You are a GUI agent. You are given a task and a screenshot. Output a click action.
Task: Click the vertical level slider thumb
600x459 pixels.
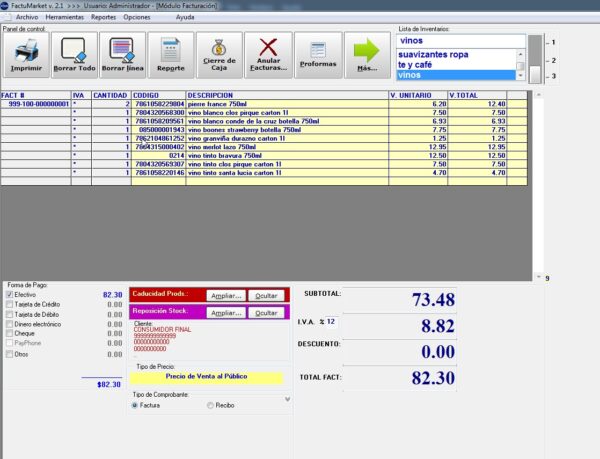(535, 74)
